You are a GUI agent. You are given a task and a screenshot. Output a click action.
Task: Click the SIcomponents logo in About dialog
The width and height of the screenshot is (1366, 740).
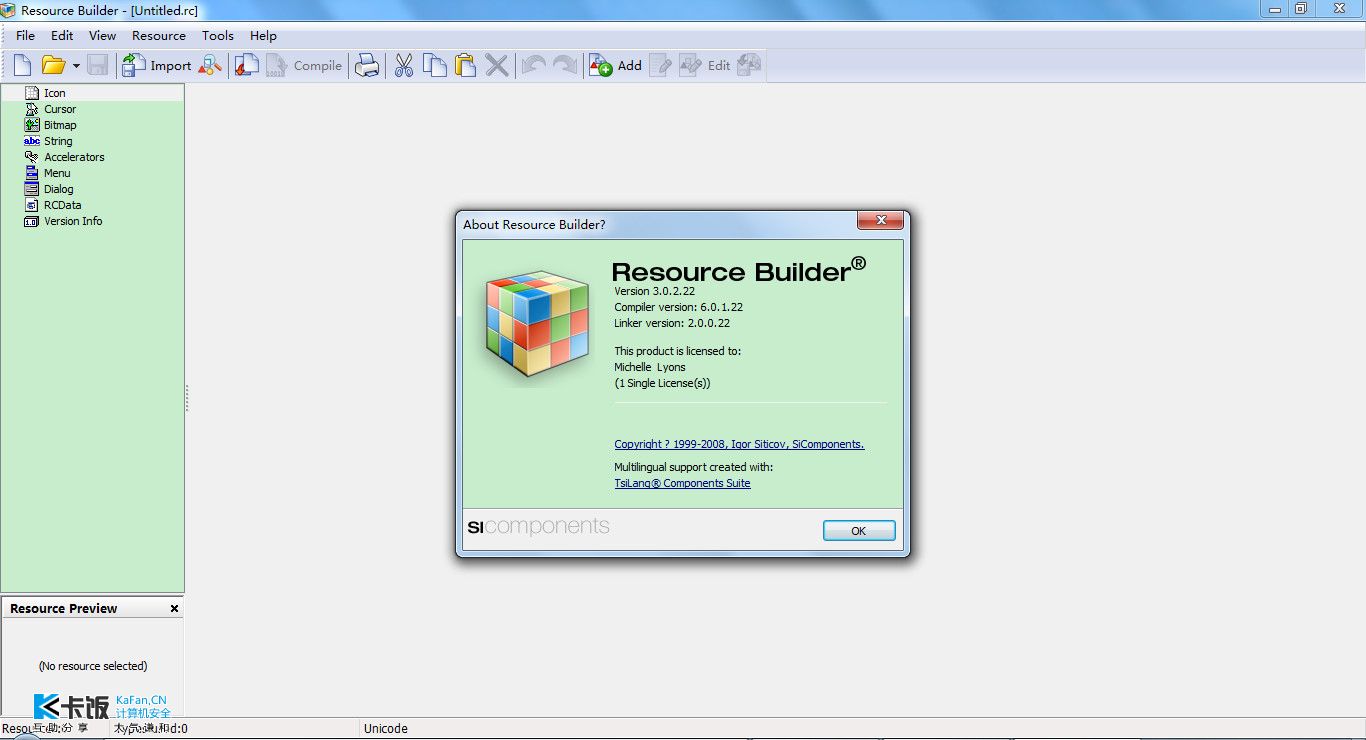click(x=538, y=527)
